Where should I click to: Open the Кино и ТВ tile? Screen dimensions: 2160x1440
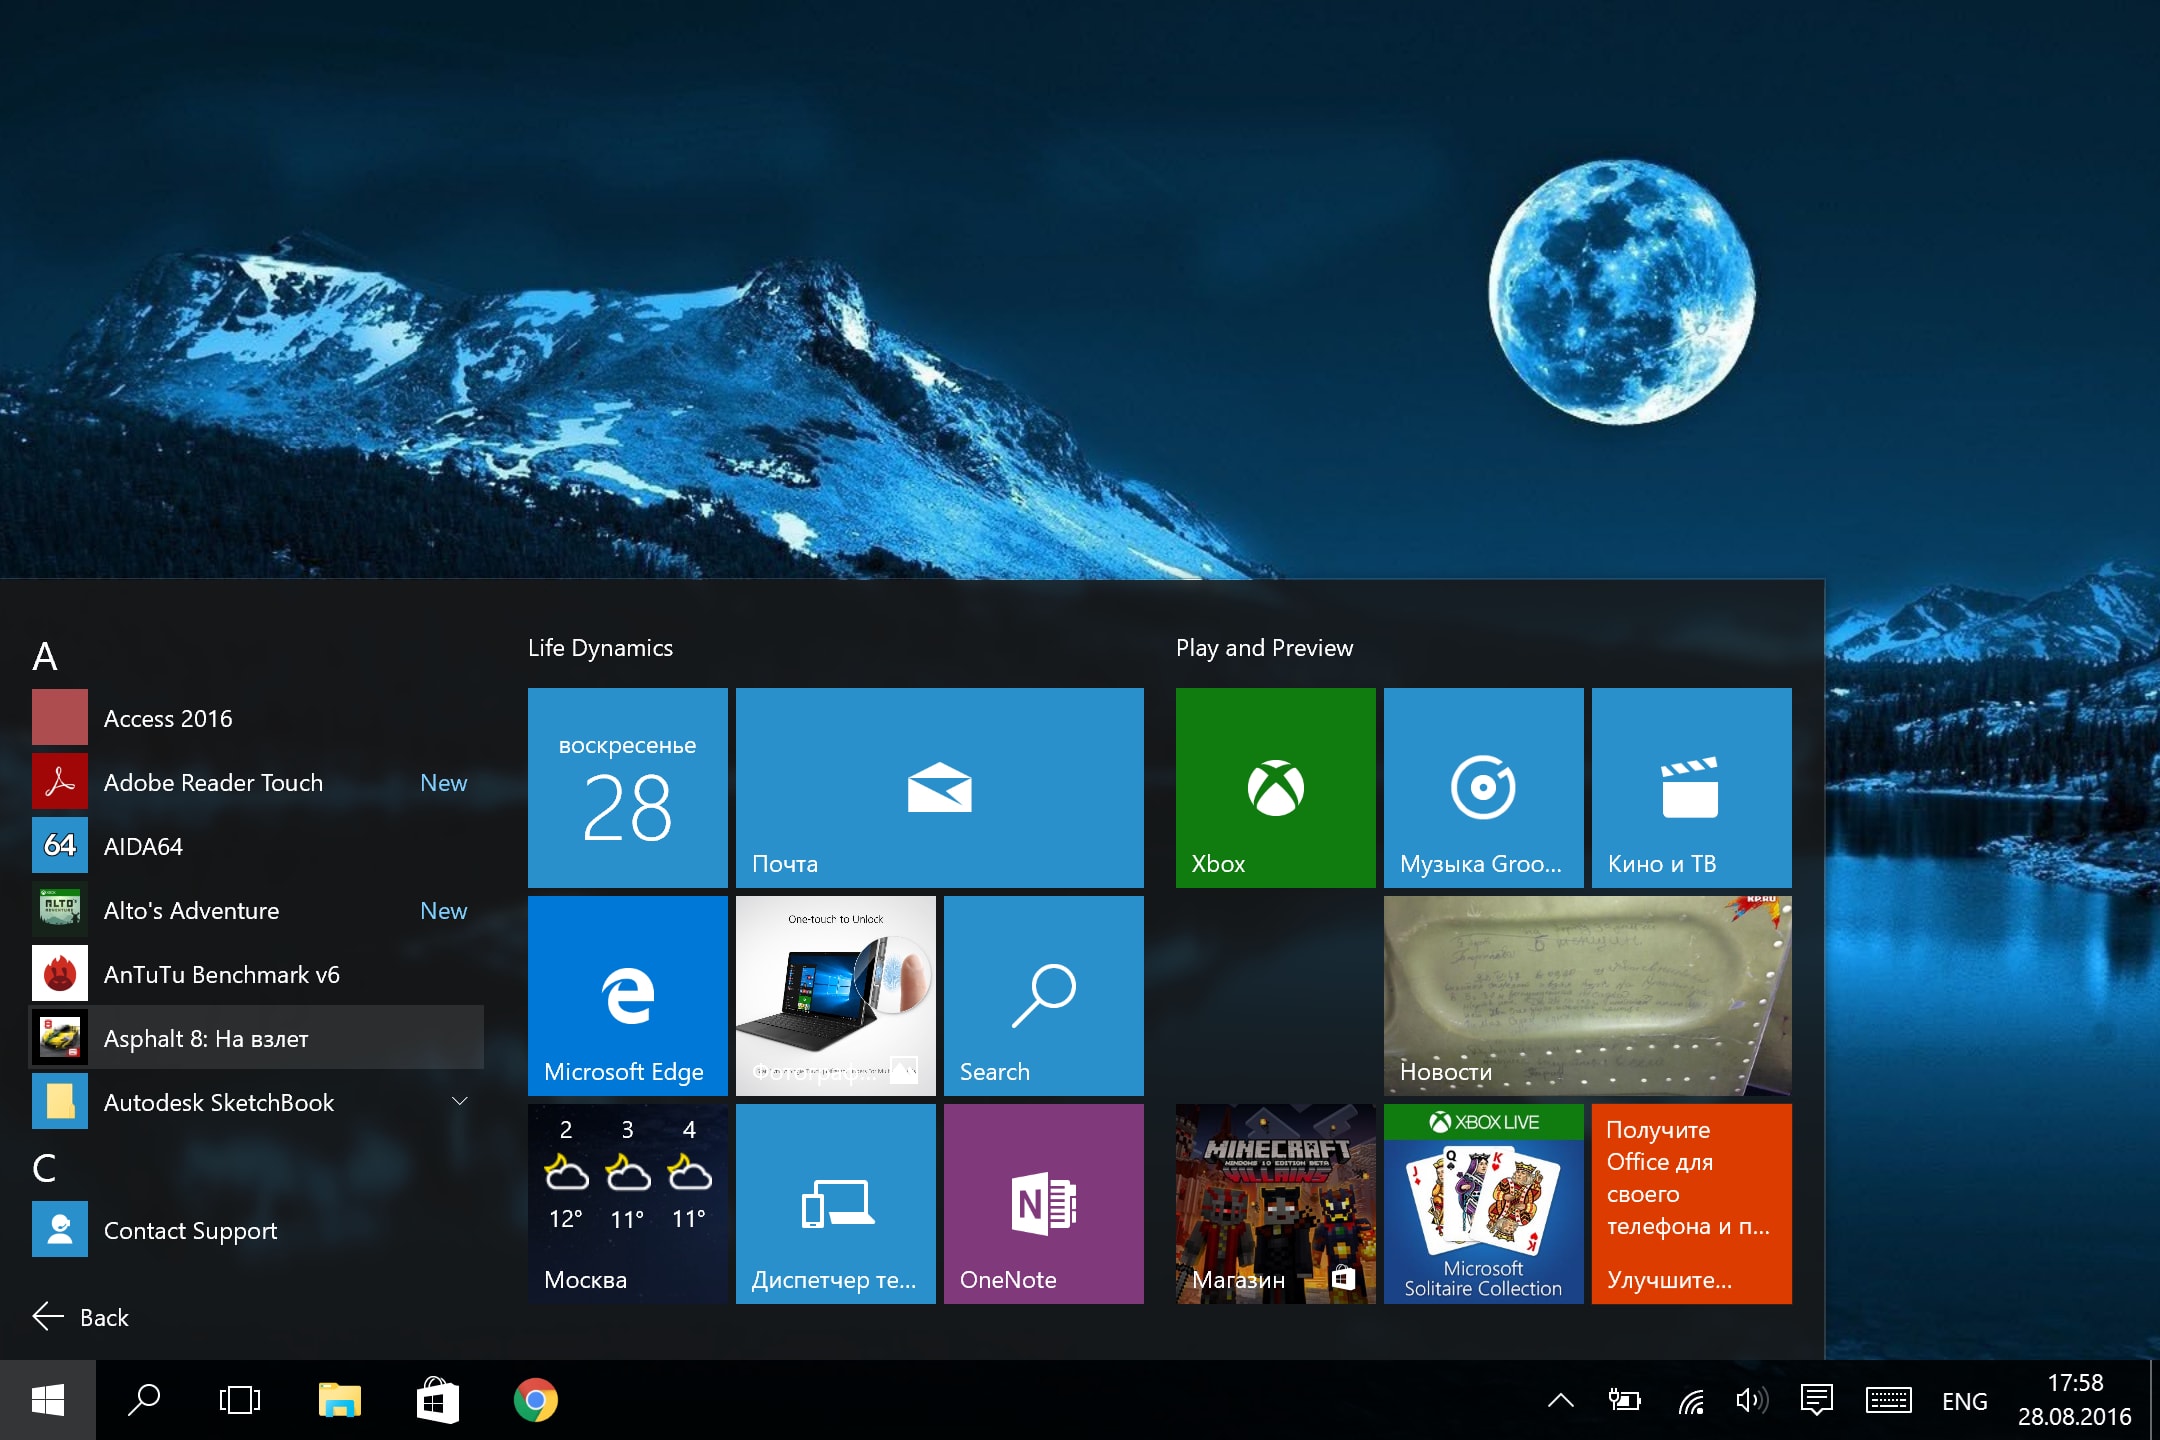pos(1692,788)
